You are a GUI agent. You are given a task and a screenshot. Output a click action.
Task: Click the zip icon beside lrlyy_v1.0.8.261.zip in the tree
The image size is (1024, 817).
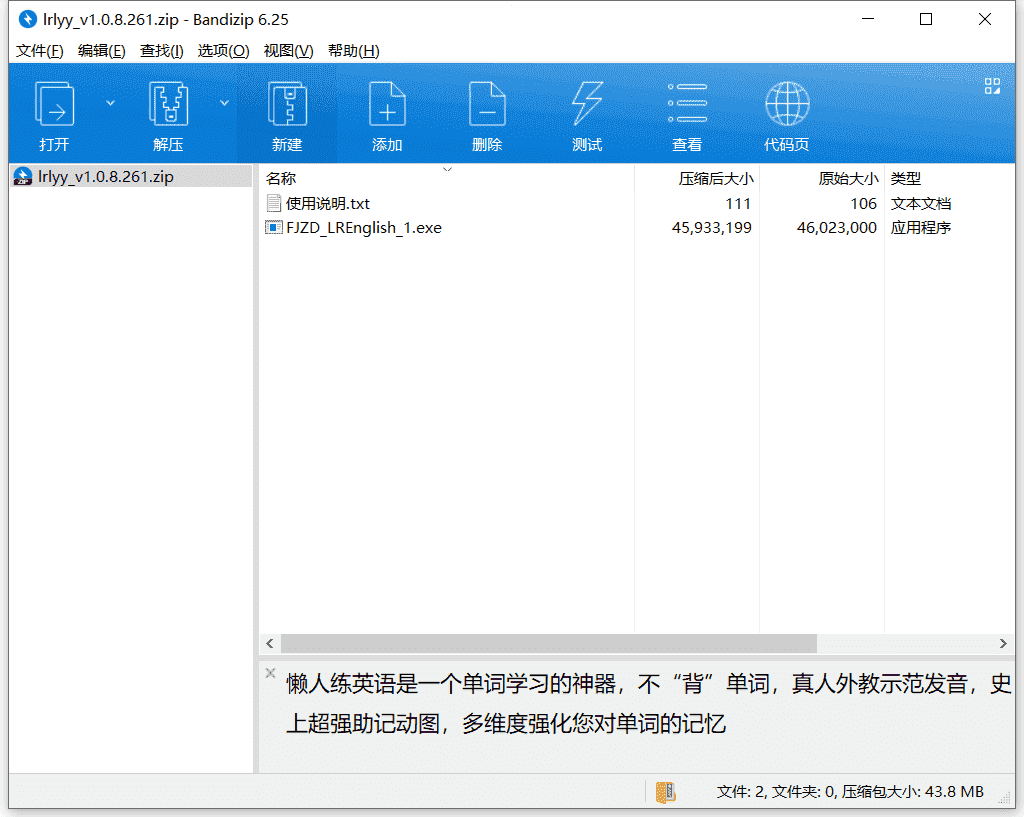[x=23, y=176]
